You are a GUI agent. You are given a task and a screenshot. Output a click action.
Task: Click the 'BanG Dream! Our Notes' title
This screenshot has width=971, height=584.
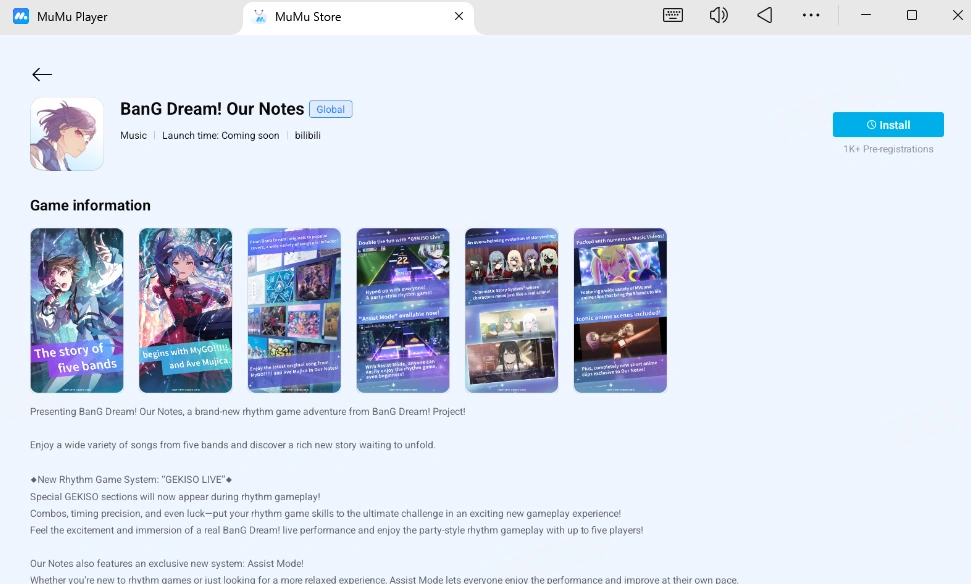212,109
